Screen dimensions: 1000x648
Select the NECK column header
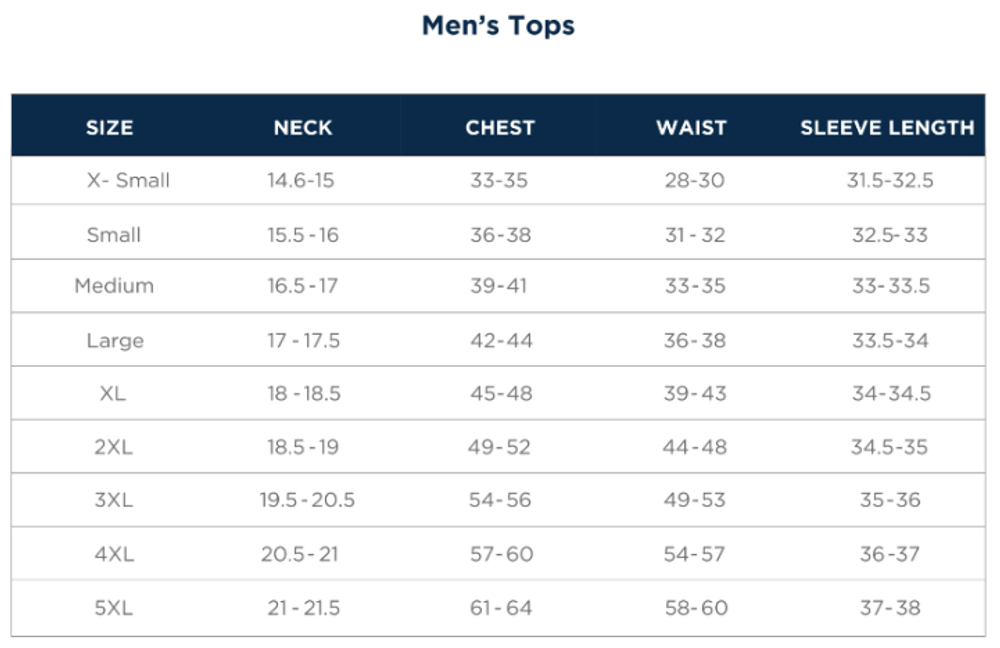[303, 128]
